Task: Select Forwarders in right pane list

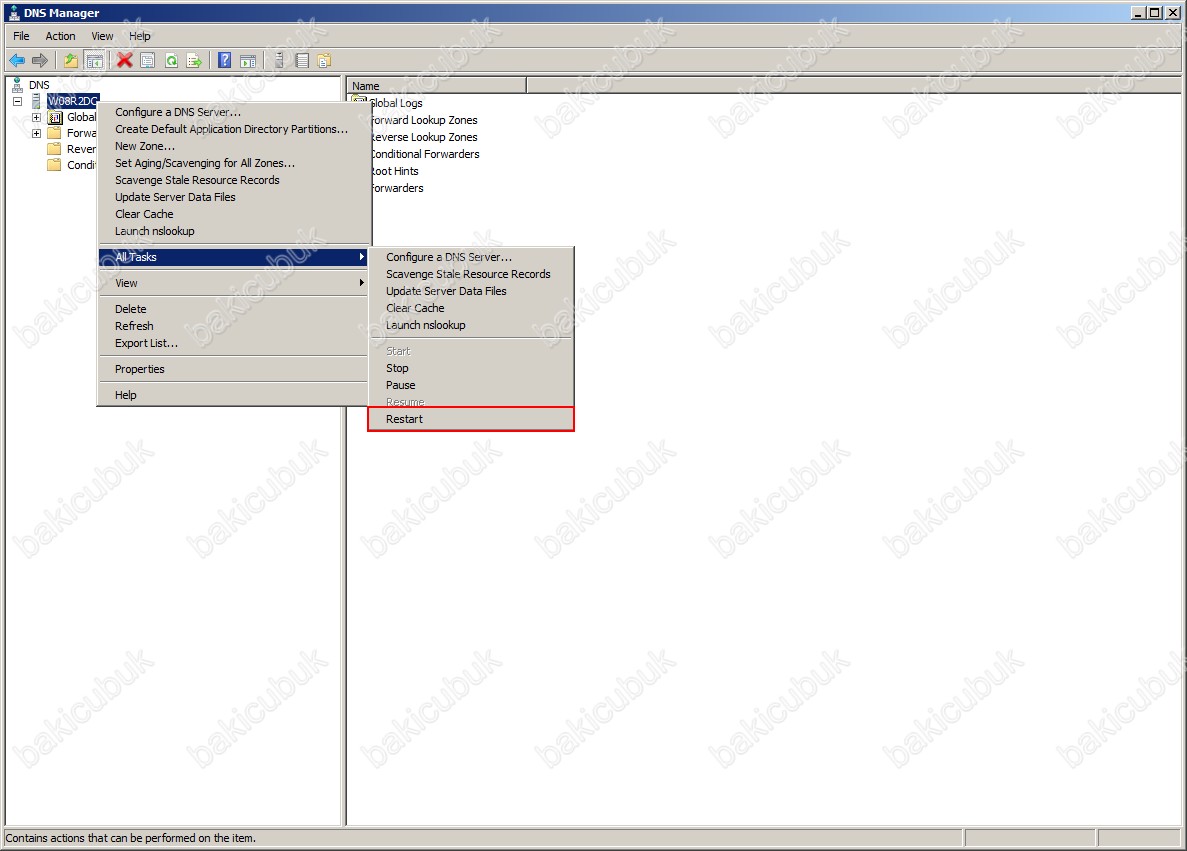Action: 397,189
